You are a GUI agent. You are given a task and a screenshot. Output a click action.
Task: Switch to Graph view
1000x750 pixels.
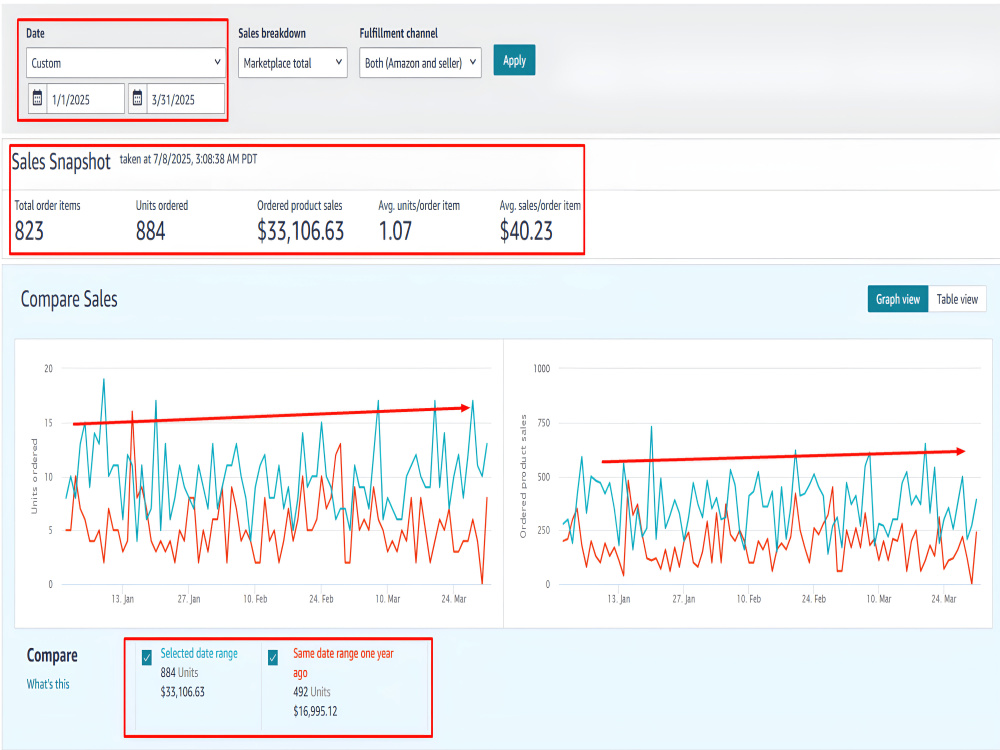(897, 298)
